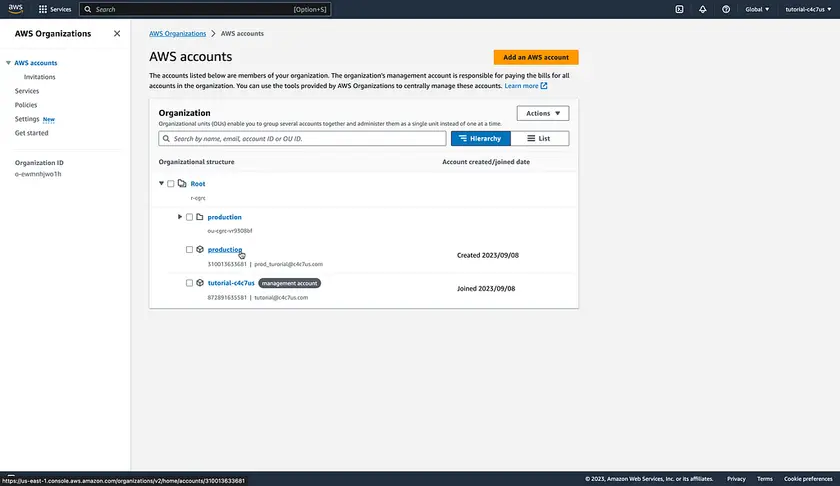Collapse the AWS accounts sidebar section
The image size is (840, 486).
8,63
